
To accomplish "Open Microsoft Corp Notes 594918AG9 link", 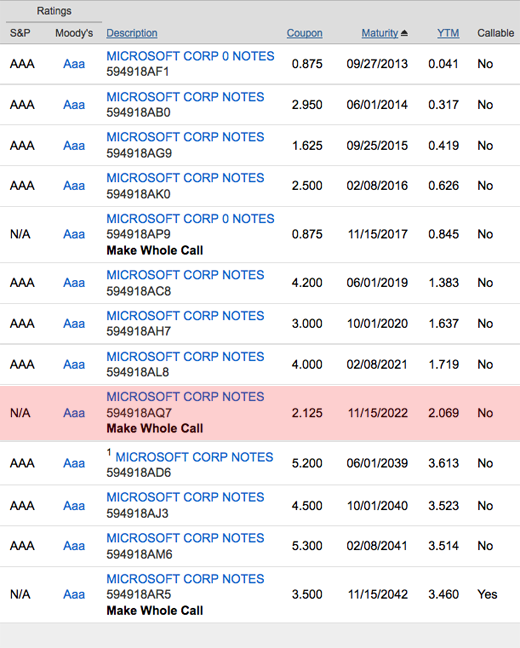I will pos(185,137).
